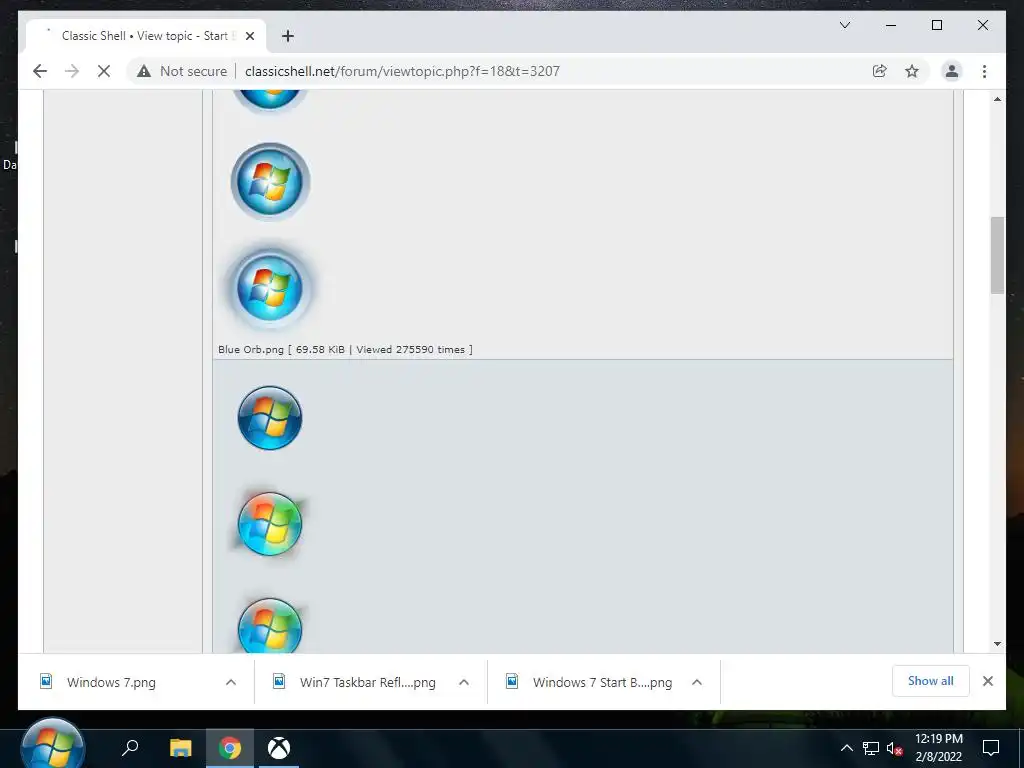Click the scrollbar down arrow
1024x768 pixels.
997,644
